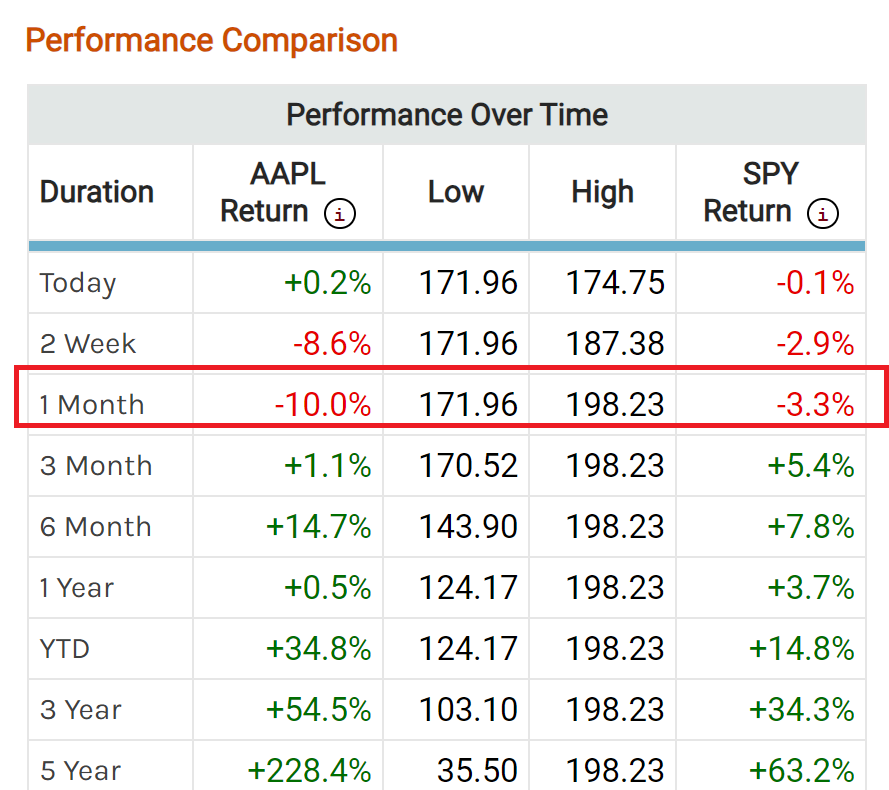Click the +14.8% SPY YTD return
889x790 pixels.
click(x=802, y=648)
